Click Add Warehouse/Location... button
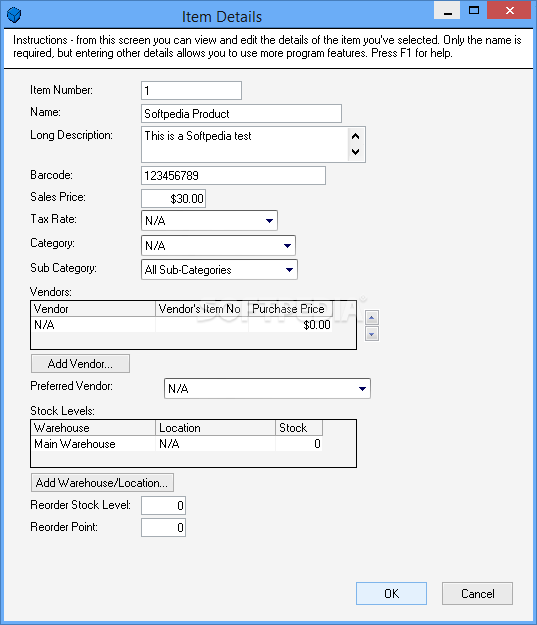The height and width of the screenshot is (625, 537). click(102, 483)
